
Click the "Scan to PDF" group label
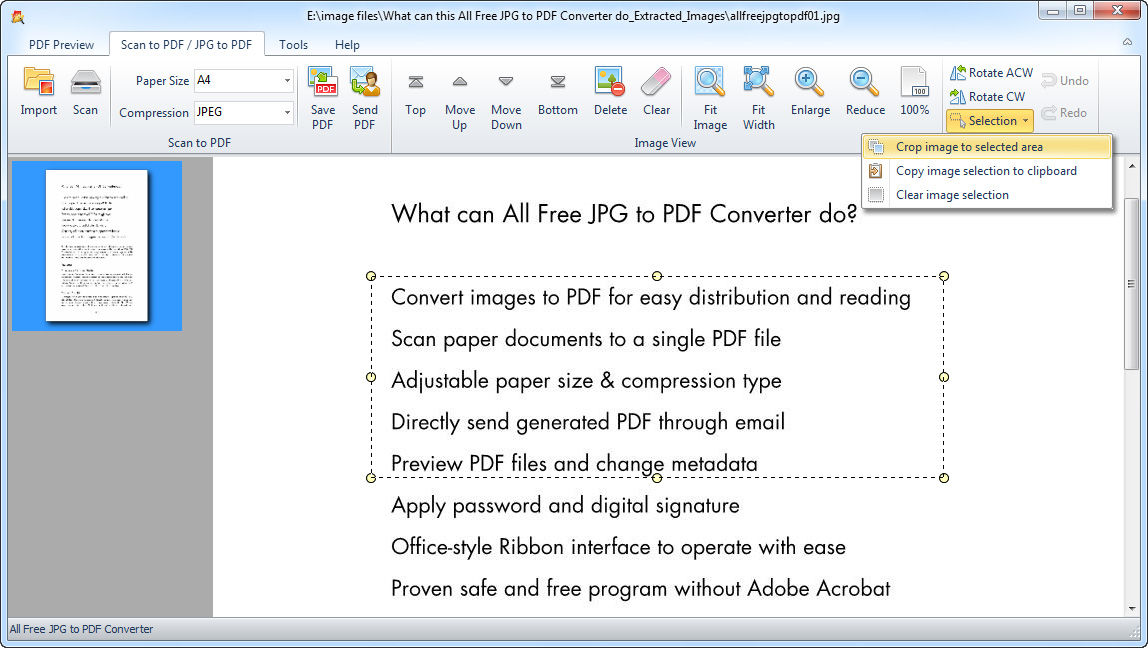[199, 143]
